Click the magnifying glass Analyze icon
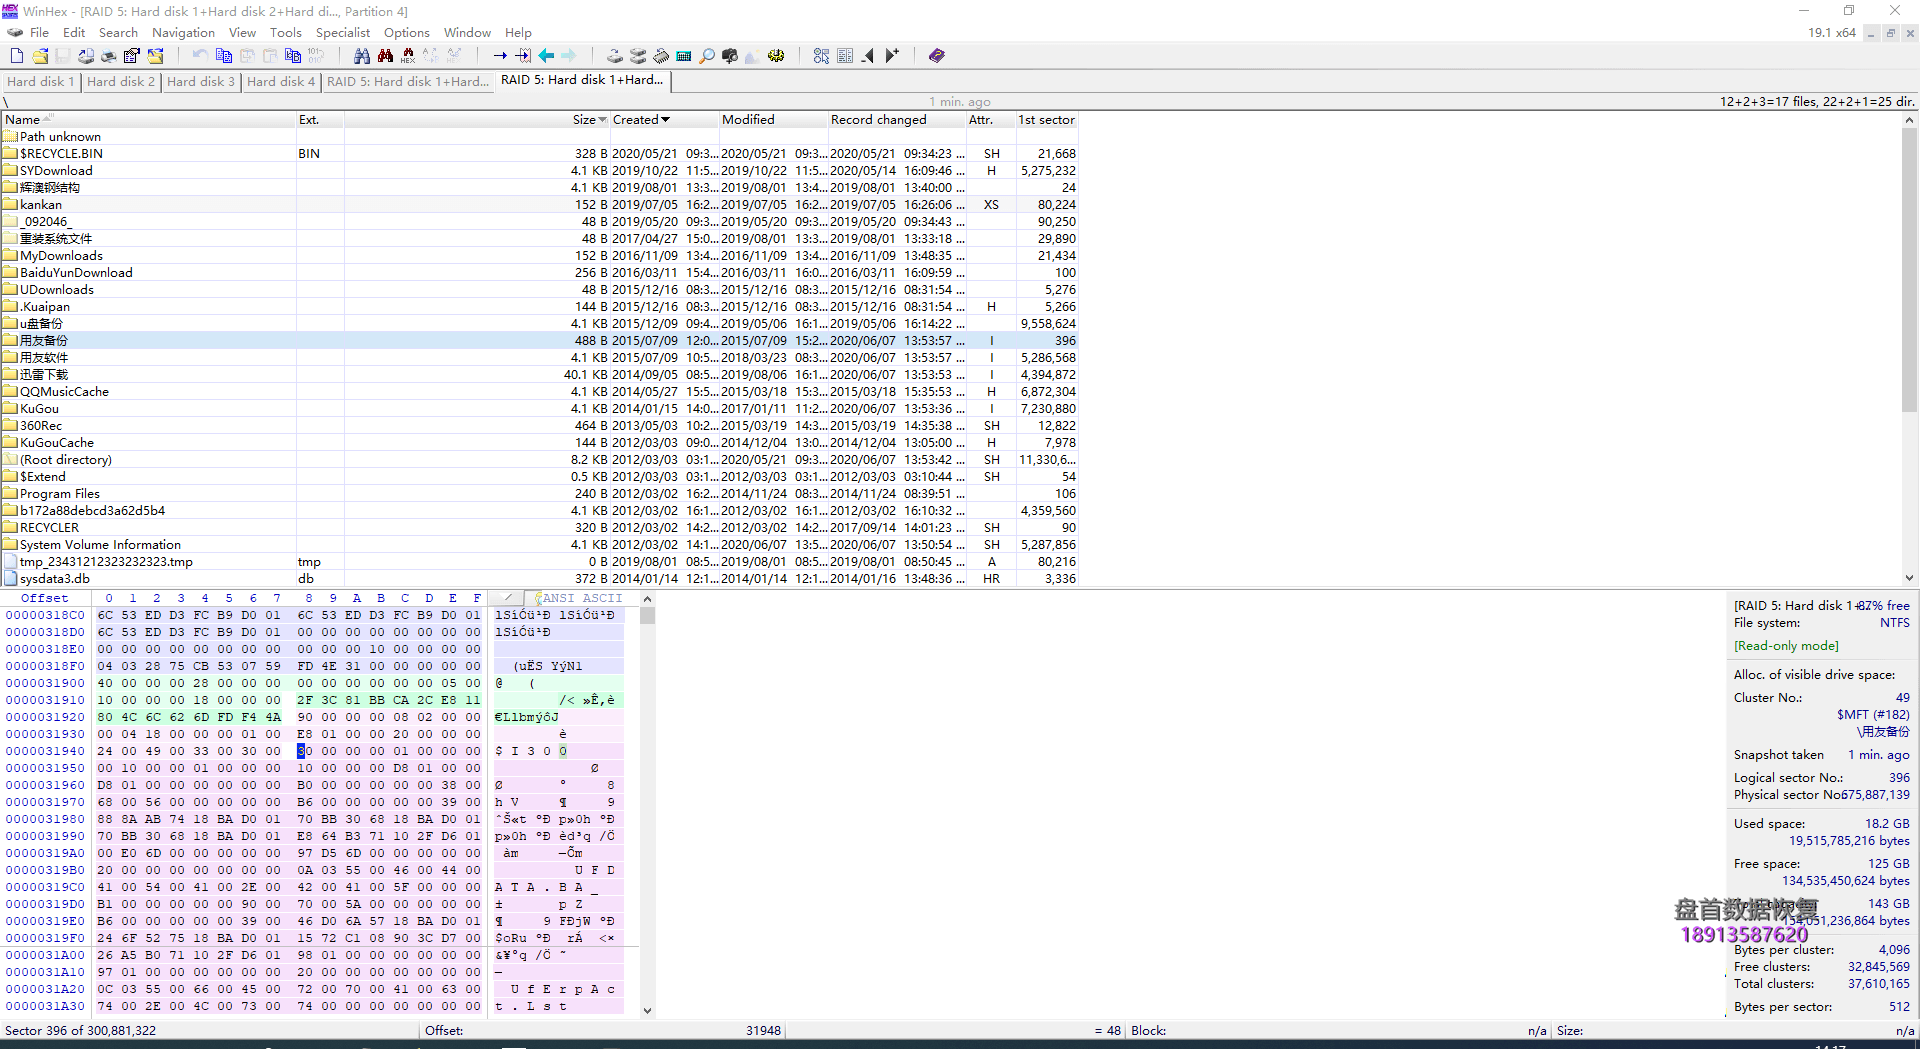This screenshot has height=1049, width=1920. tap(707, 56)
